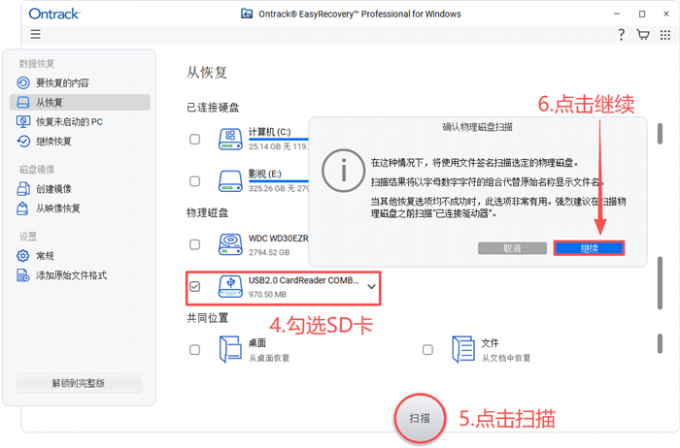
Task: Click the 影视 (E:) drive icon
Action: pos(230,181)
